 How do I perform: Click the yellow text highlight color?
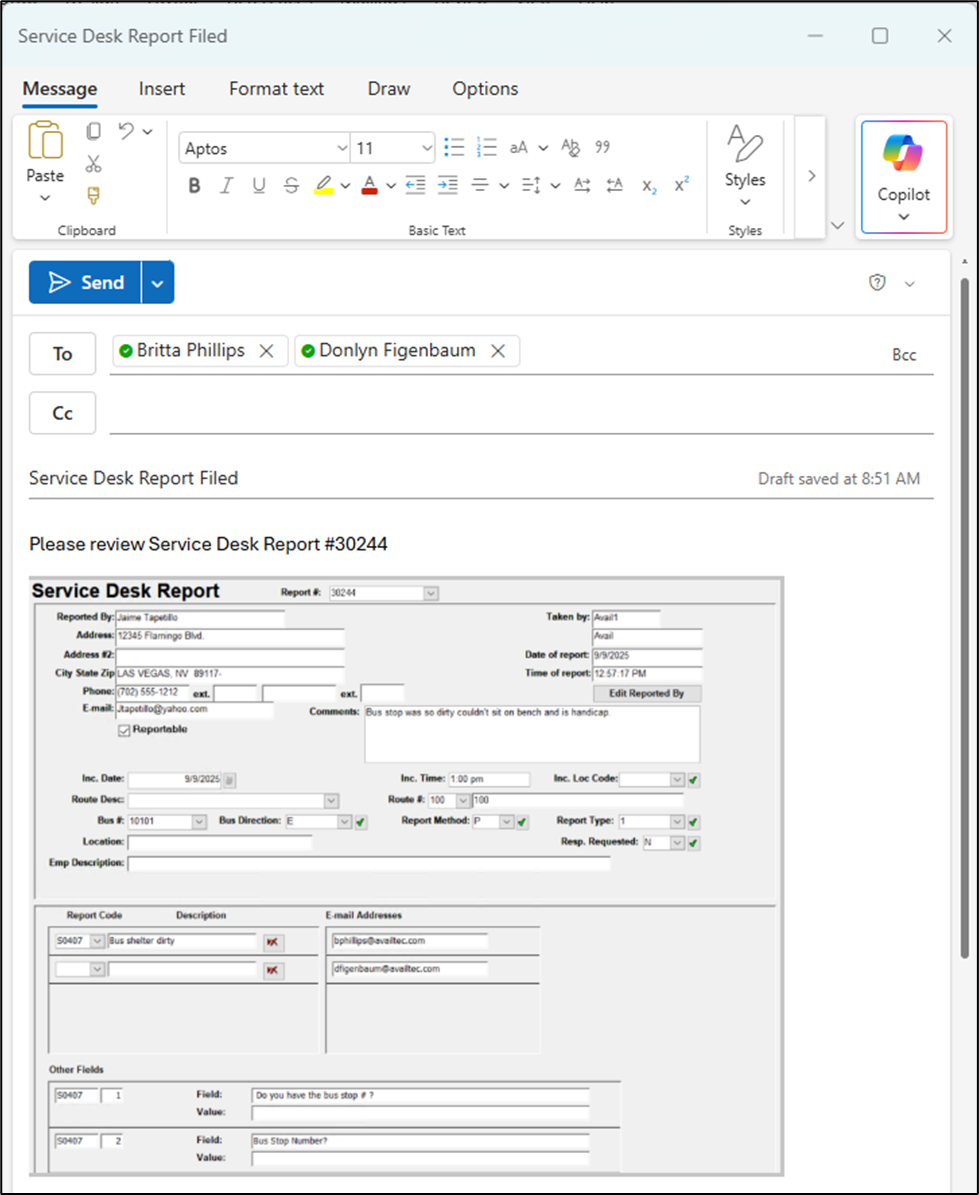tap(323, 185)
